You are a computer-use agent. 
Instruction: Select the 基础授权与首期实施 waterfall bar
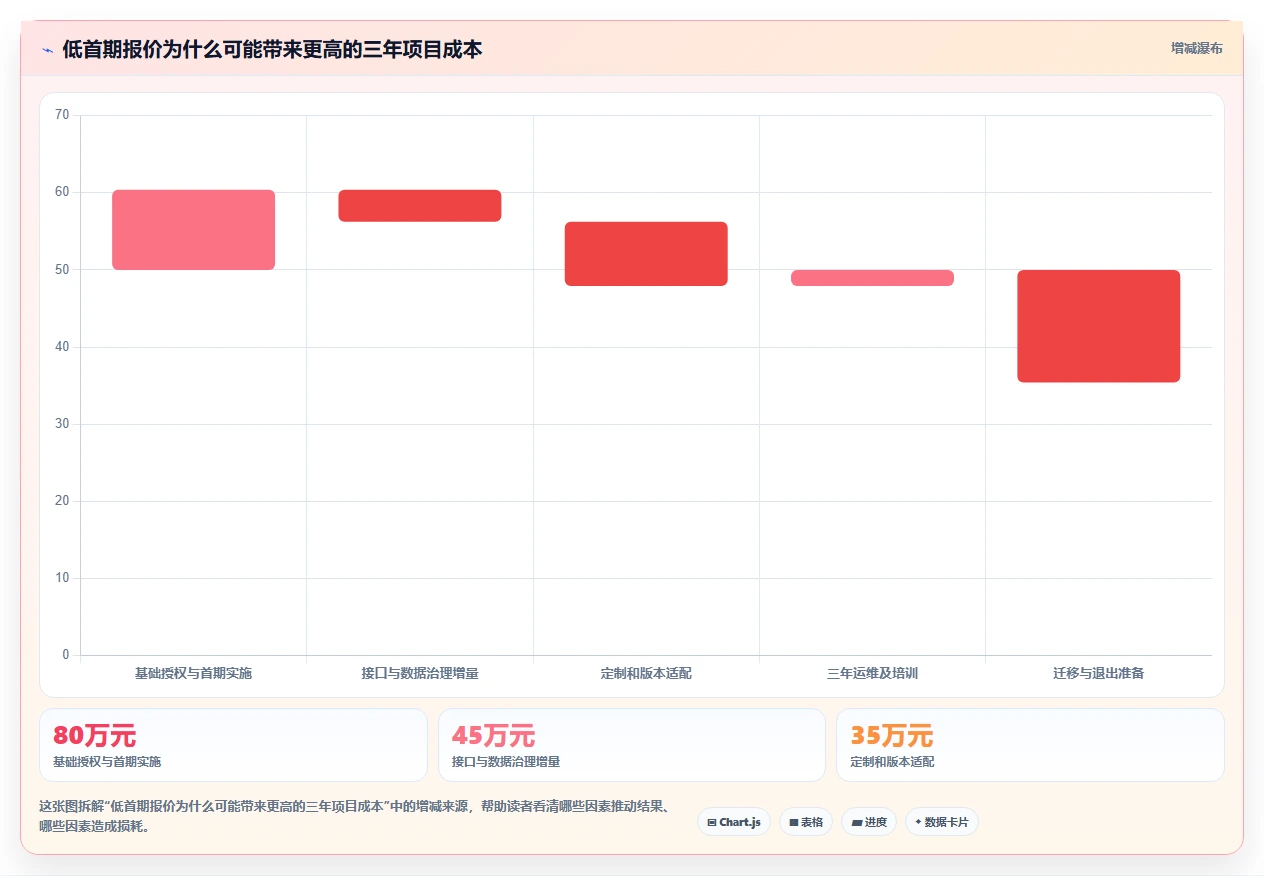193,230
